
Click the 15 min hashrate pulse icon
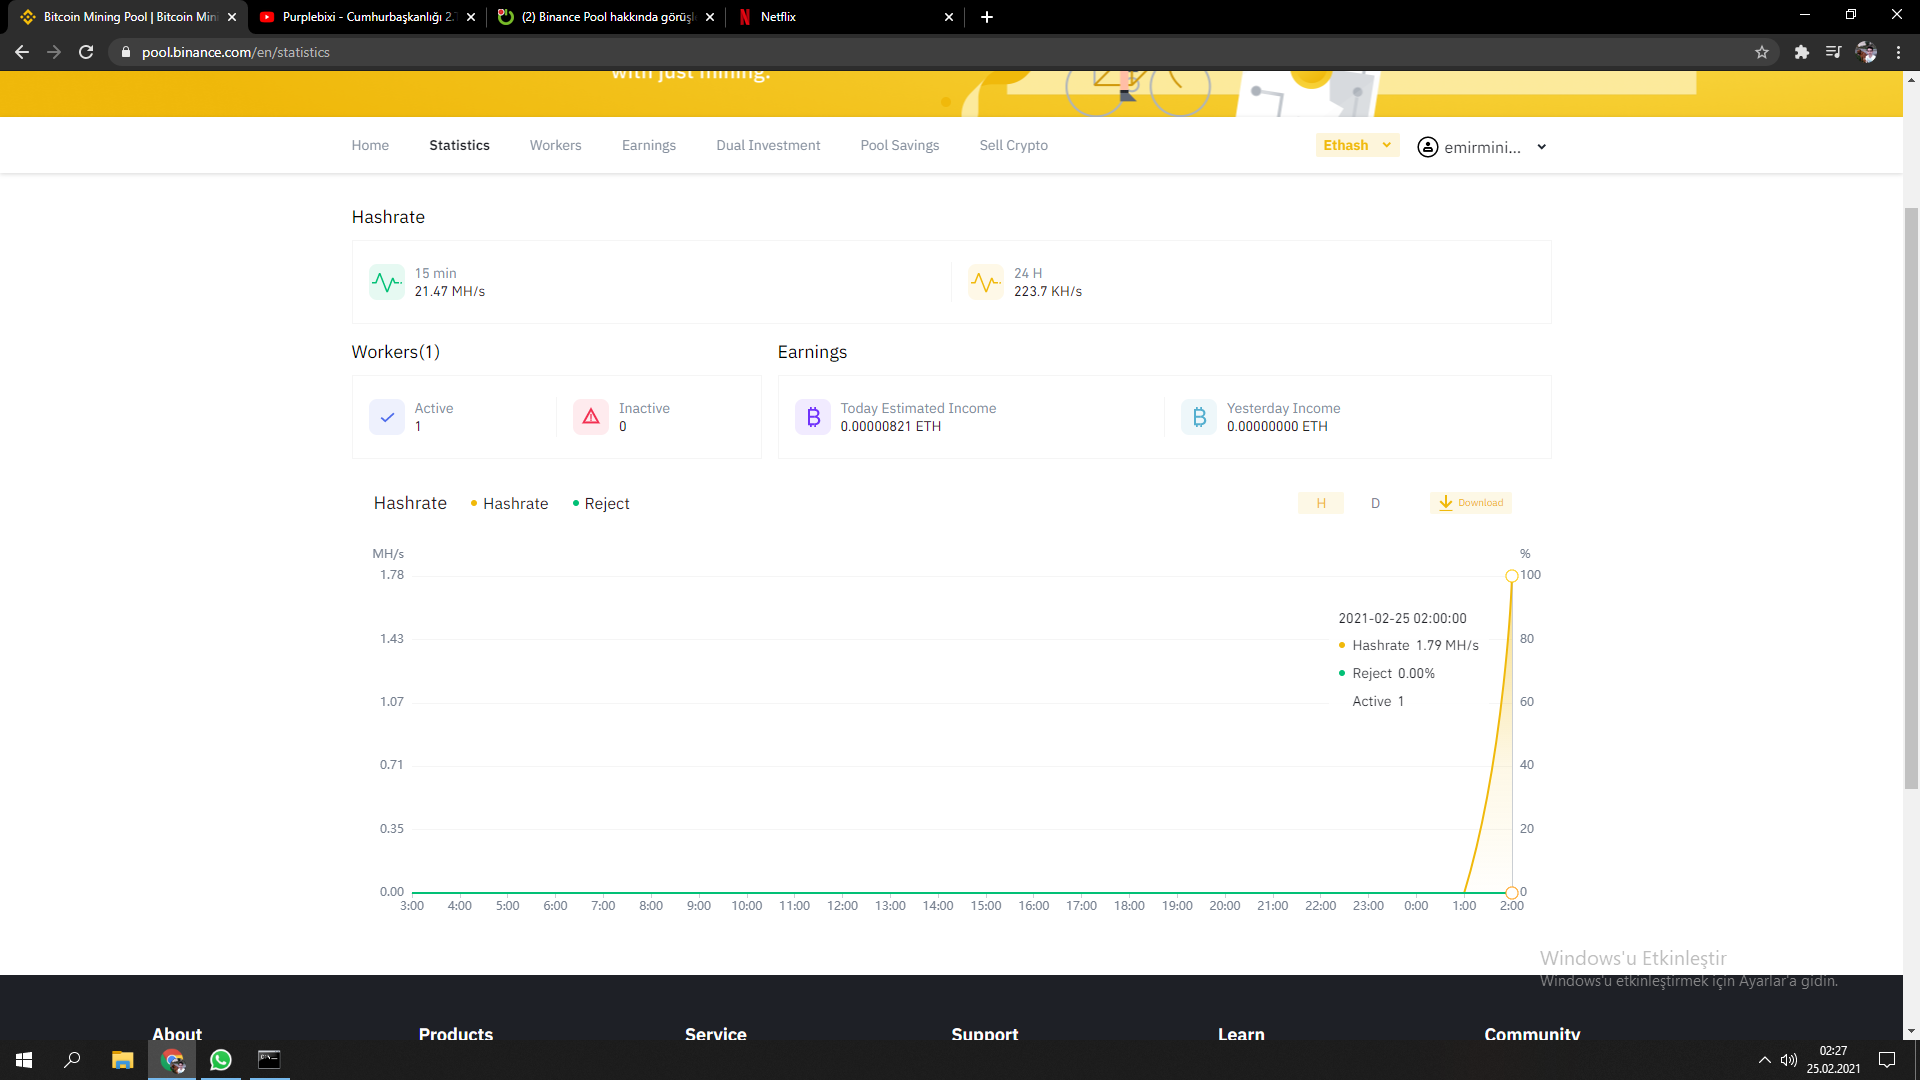(387, 282)
